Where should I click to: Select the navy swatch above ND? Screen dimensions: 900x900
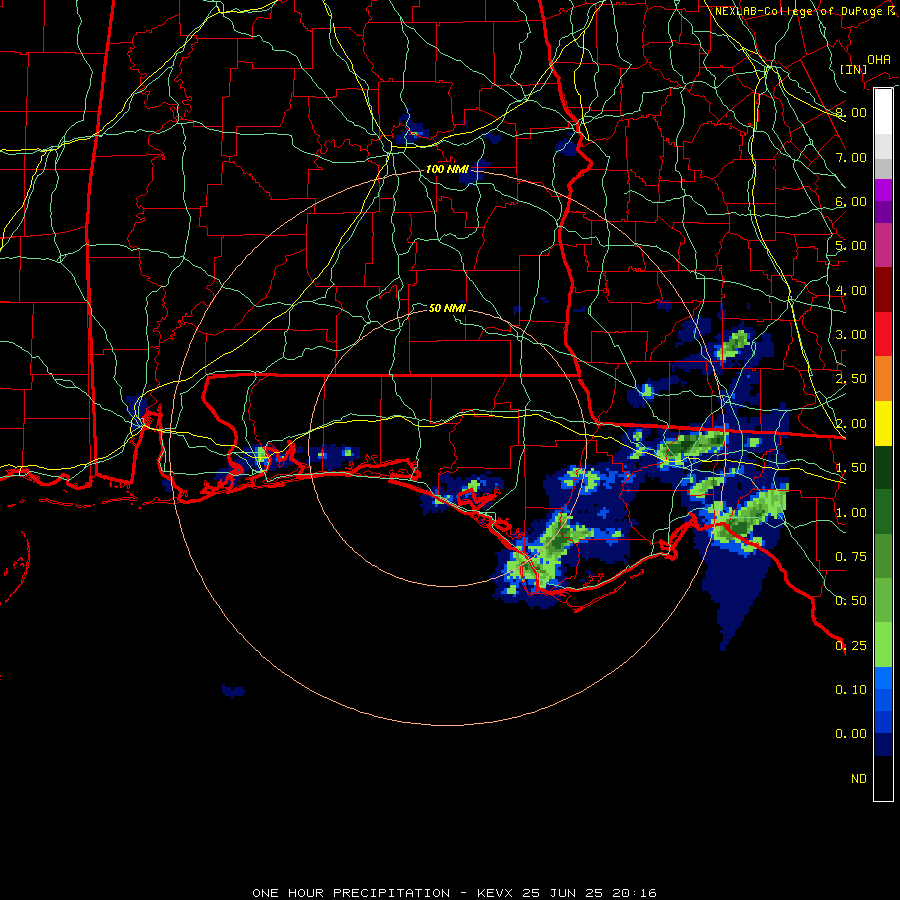tap(883, 744)
